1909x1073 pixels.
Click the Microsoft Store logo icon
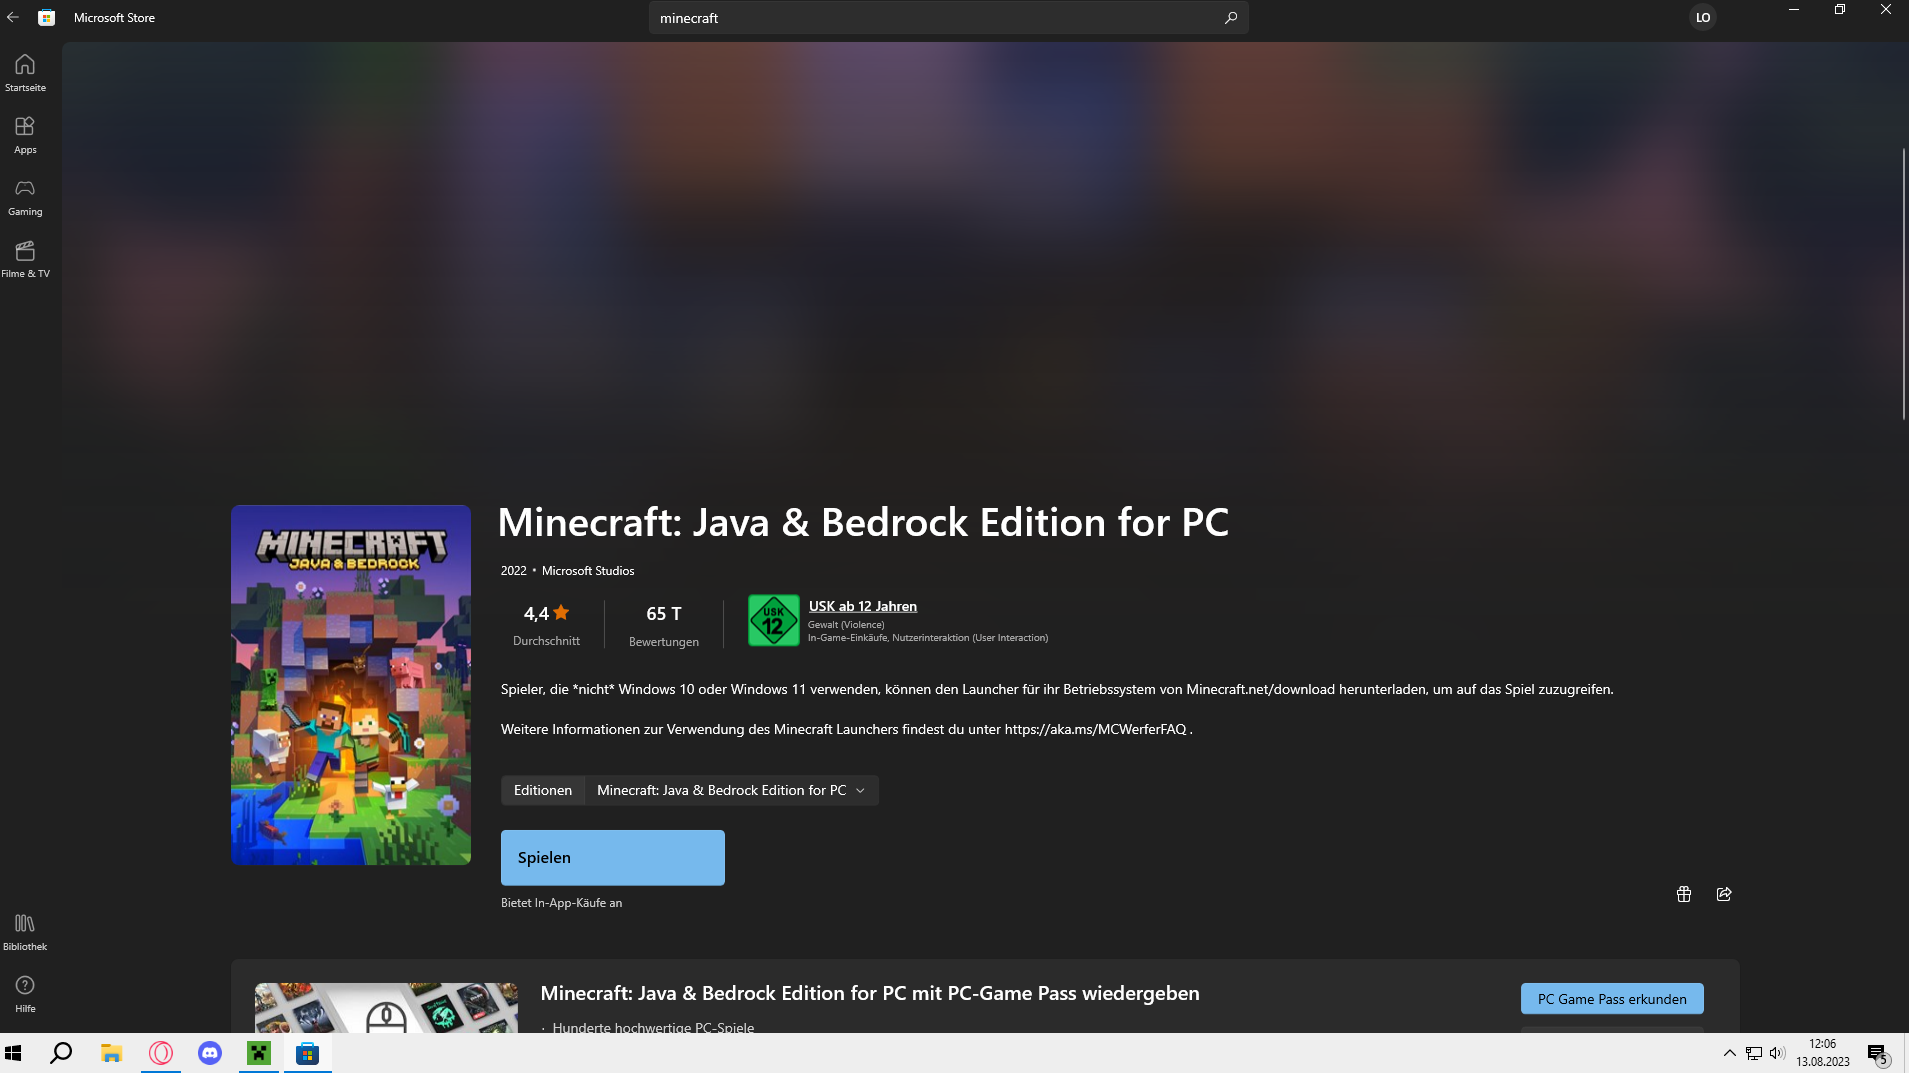pos(46,17)
